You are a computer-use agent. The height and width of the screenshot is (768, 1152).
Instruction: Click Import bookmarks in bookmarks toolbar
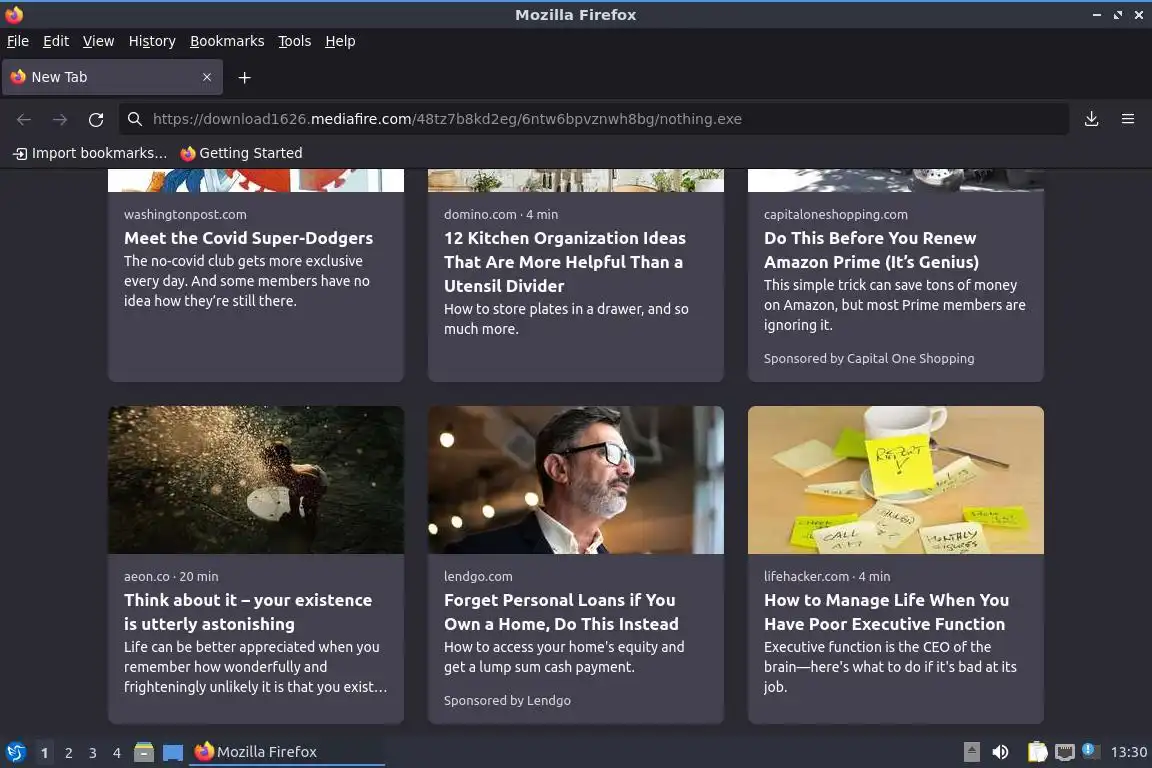[x=90, y=153]
